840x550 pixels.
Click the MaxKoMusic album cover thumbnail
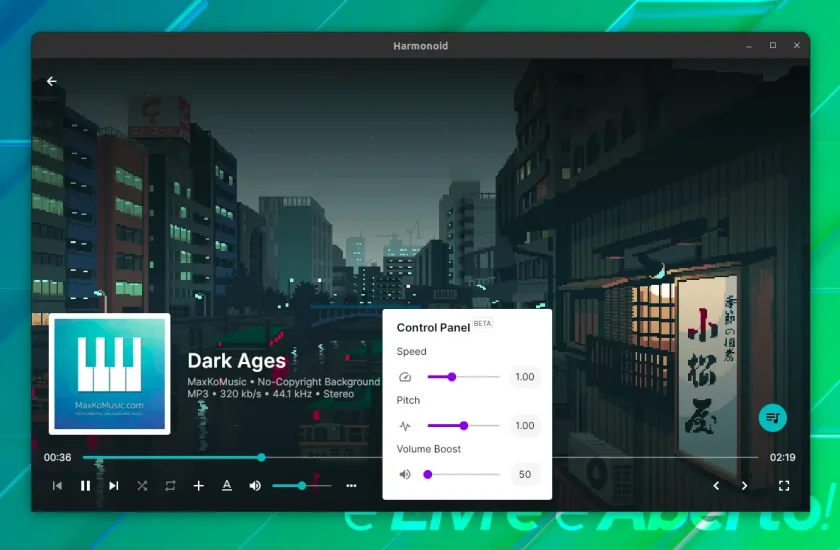pos(110,374)
